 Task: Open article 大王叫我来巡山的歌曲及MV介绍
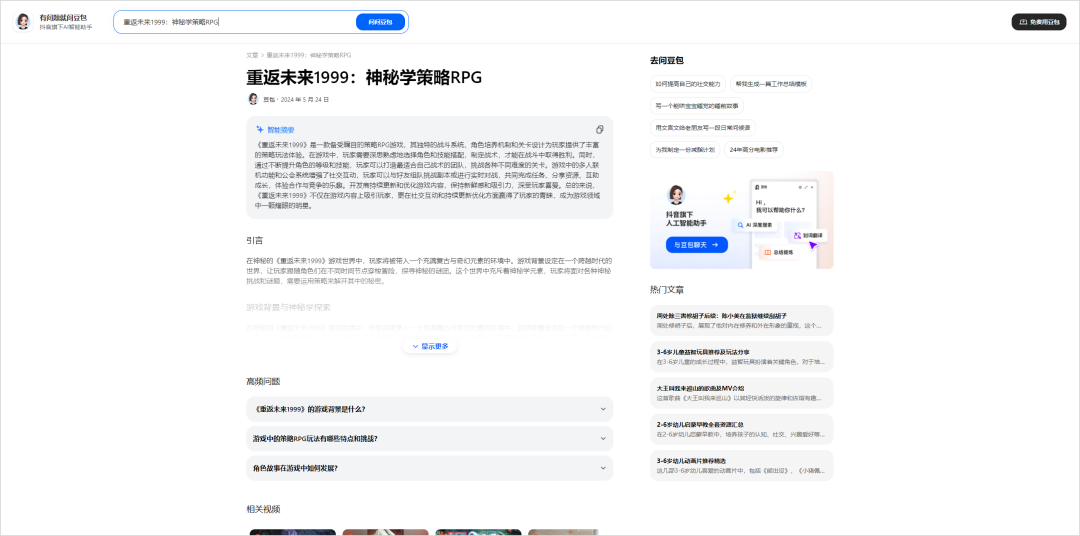(742, 393)
